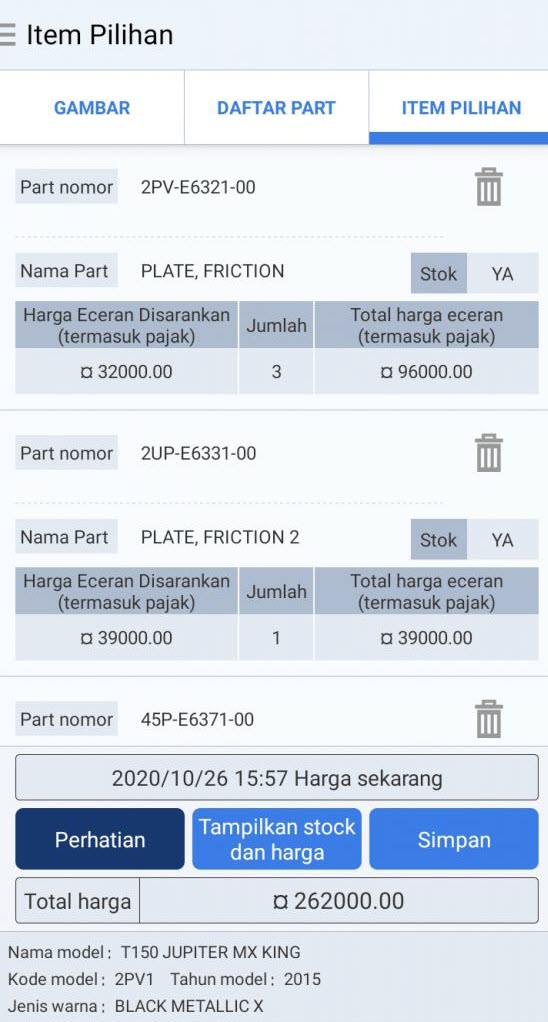The height and width of the screenshot is (1022, 548).
Task: Delete part 2PV-E6321-00 with trash icon
Action: 489,187
